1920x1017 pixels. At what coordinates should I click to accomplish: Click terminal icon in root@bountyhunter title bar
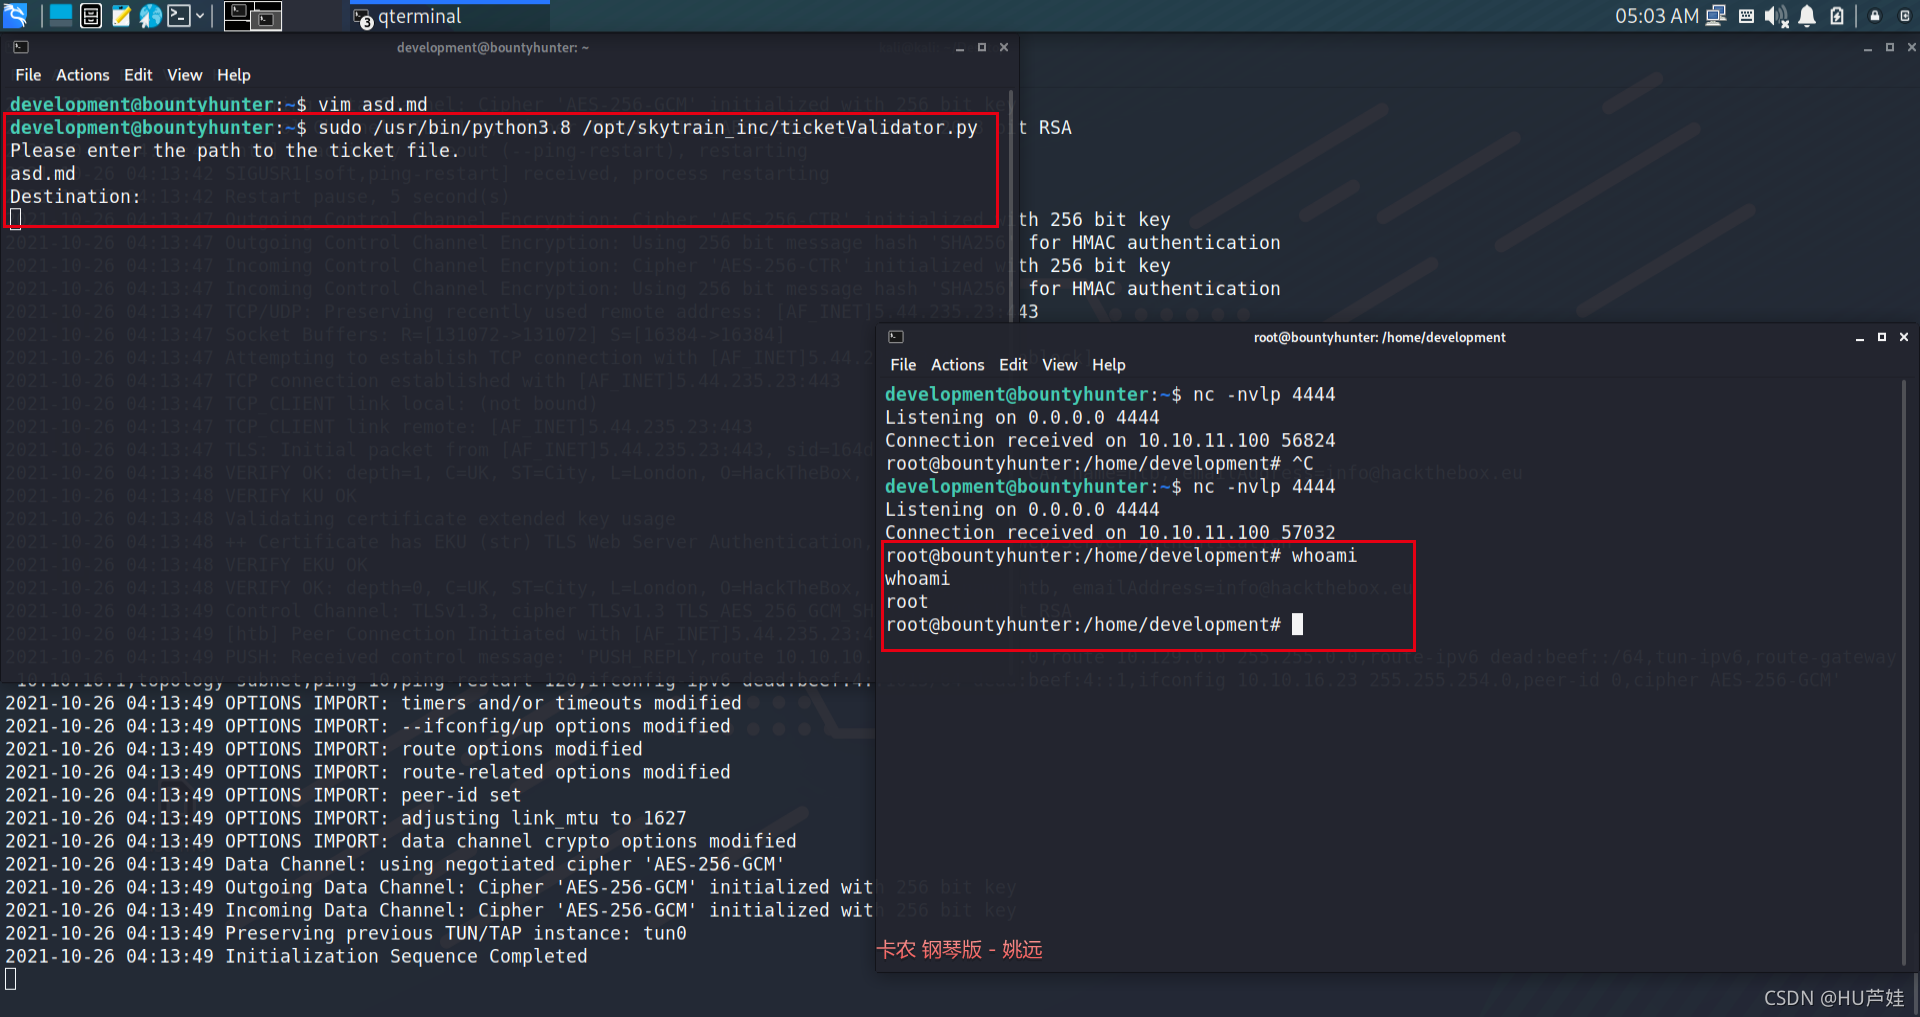(896, 337)
